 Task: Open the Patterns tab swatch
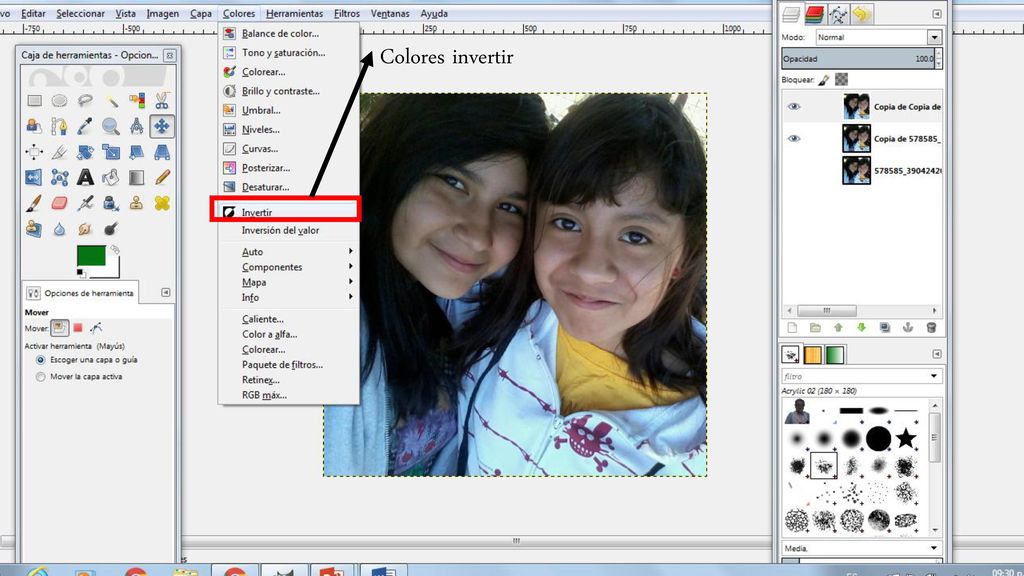[x=813, y=355]
